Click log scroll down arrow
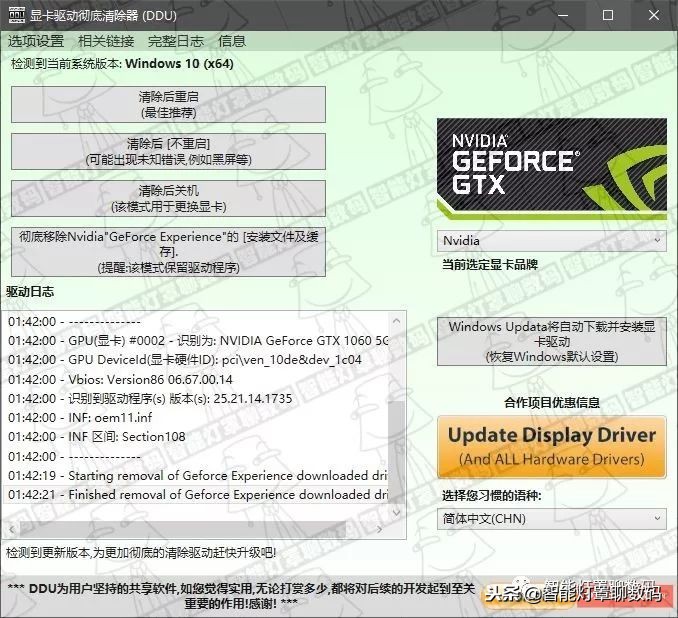Image resolution: width=678 pixels, height=618 pixels. click(397, 512)
